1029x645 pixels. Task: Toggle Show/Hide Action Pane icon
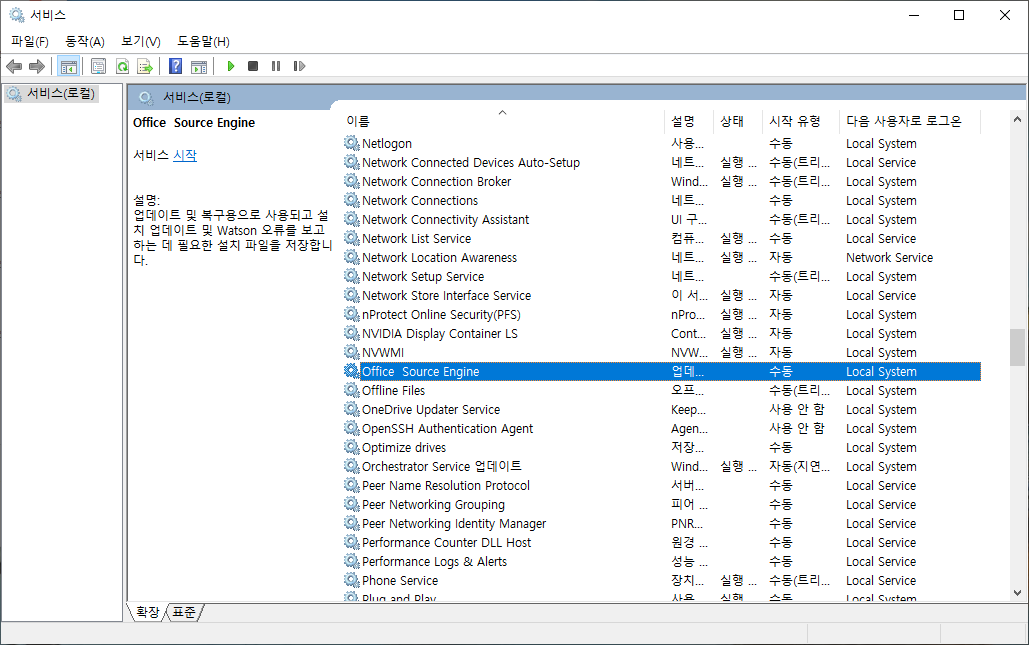pos(199,66)
